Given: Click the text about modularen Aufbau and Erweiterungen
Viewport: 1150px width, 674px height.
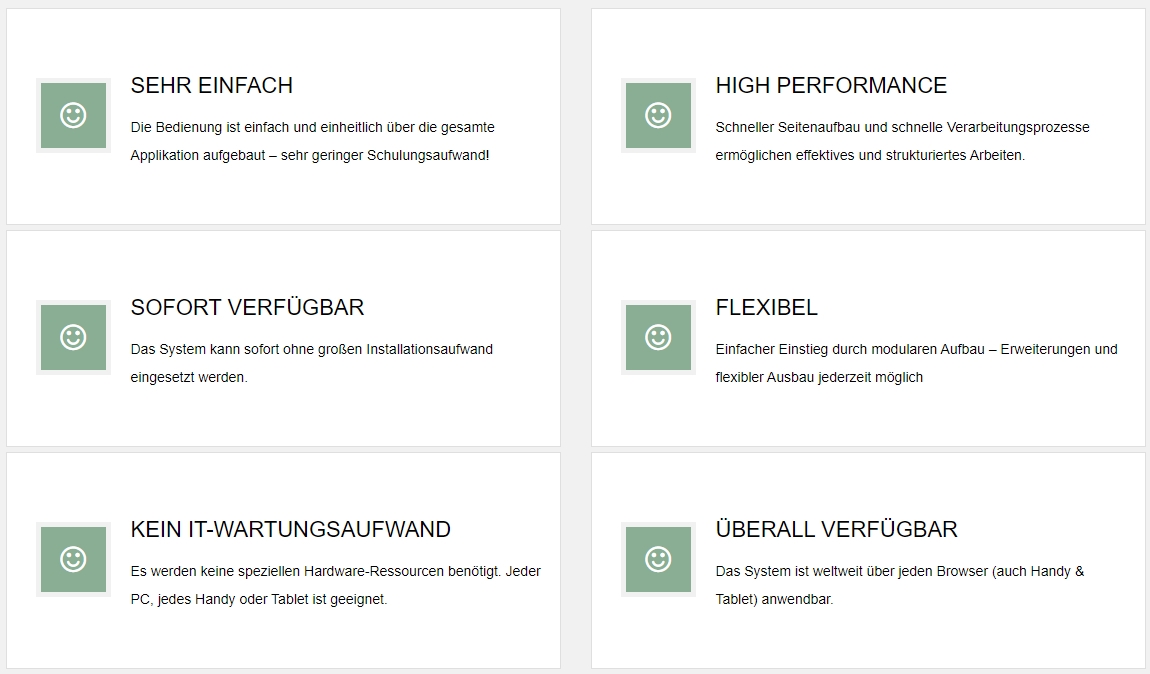Looking at the screenshot, I should pyautogui.click(x=916, y=363).
